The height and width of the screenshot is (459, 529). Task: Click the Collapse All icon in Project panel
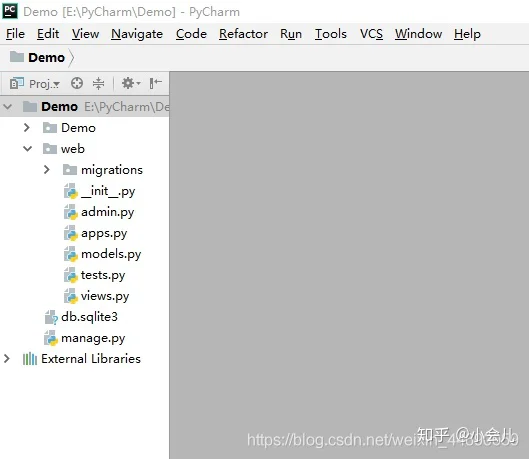[x=98, y=83]
